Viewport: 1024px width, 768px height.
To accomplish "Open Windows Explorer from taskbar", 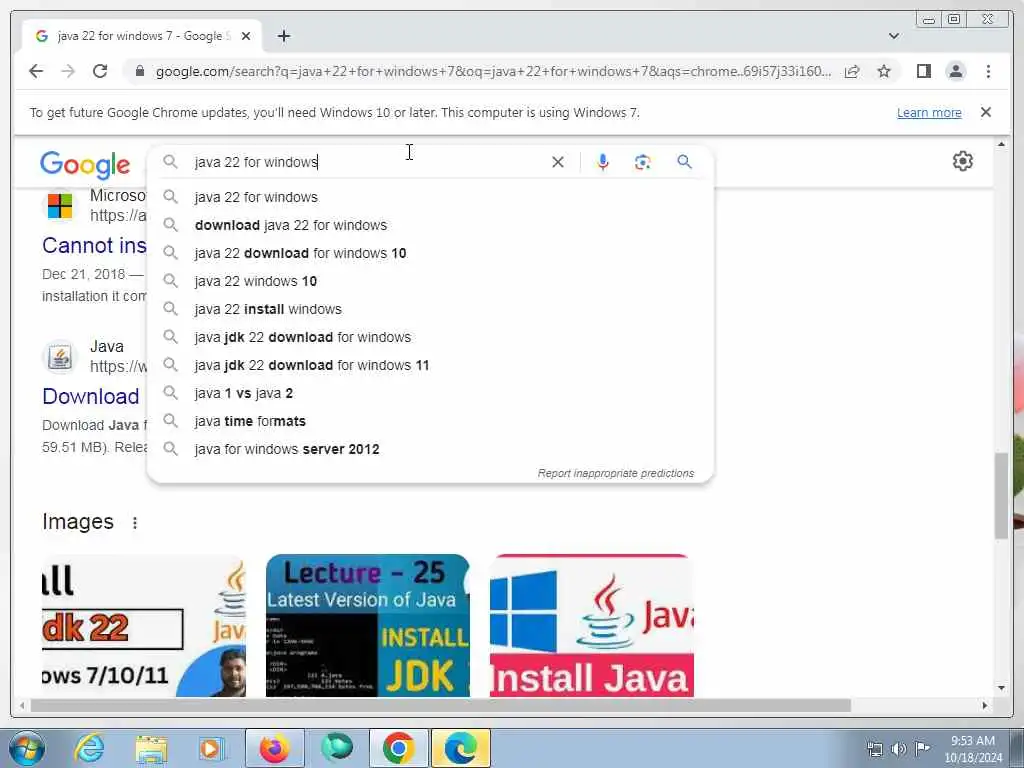I will 151,748.
